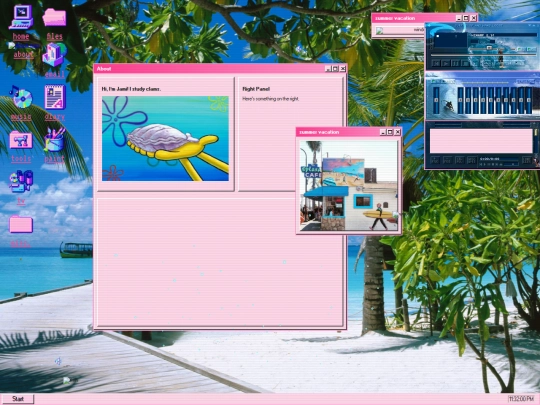The height and width of the screenshot is (405, 540).
Task: Close the About window
Action: click(x=343, y=69)
